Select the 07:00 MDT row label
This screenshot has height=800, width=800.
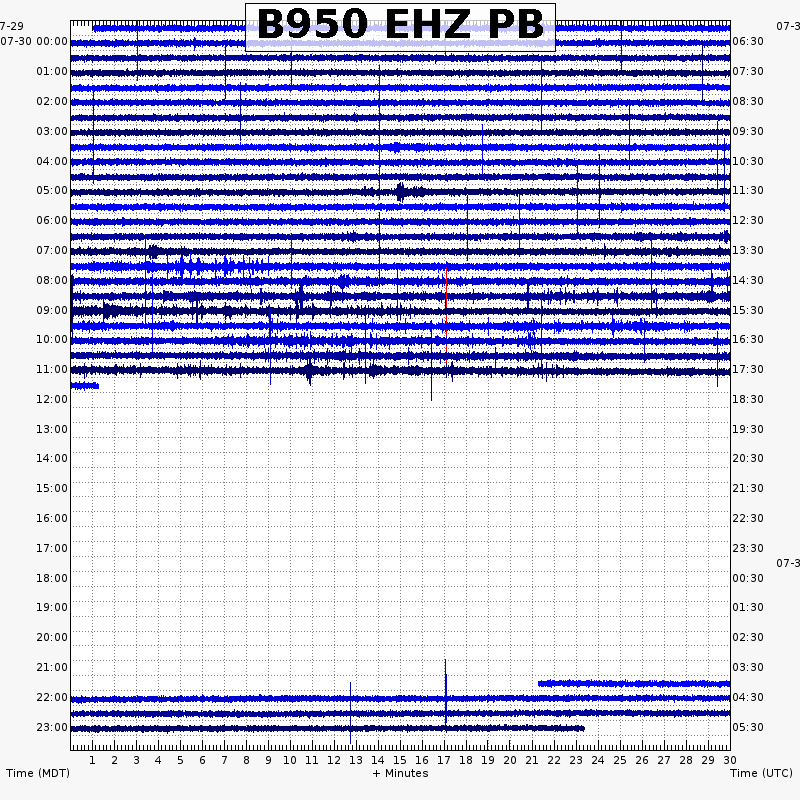click(x=52, y=250)
